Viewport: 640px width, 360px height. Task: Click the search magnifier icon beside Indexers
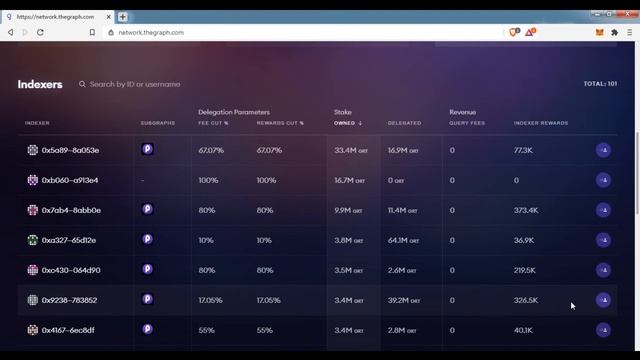click(x=82, y=84)
